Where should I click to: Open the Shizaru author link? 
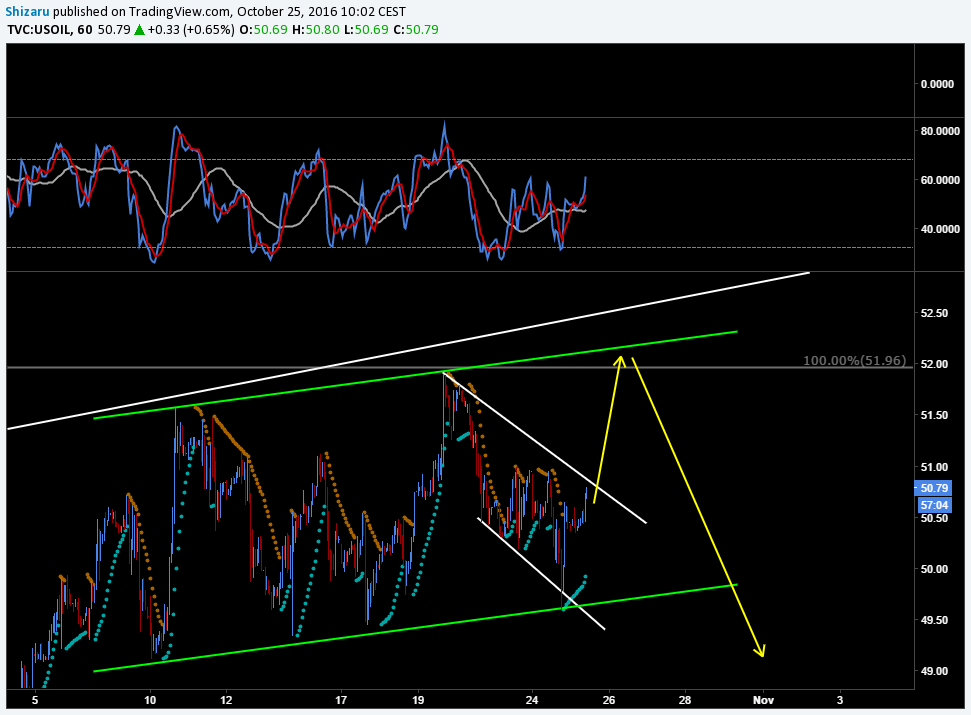(x=27, y=11)
